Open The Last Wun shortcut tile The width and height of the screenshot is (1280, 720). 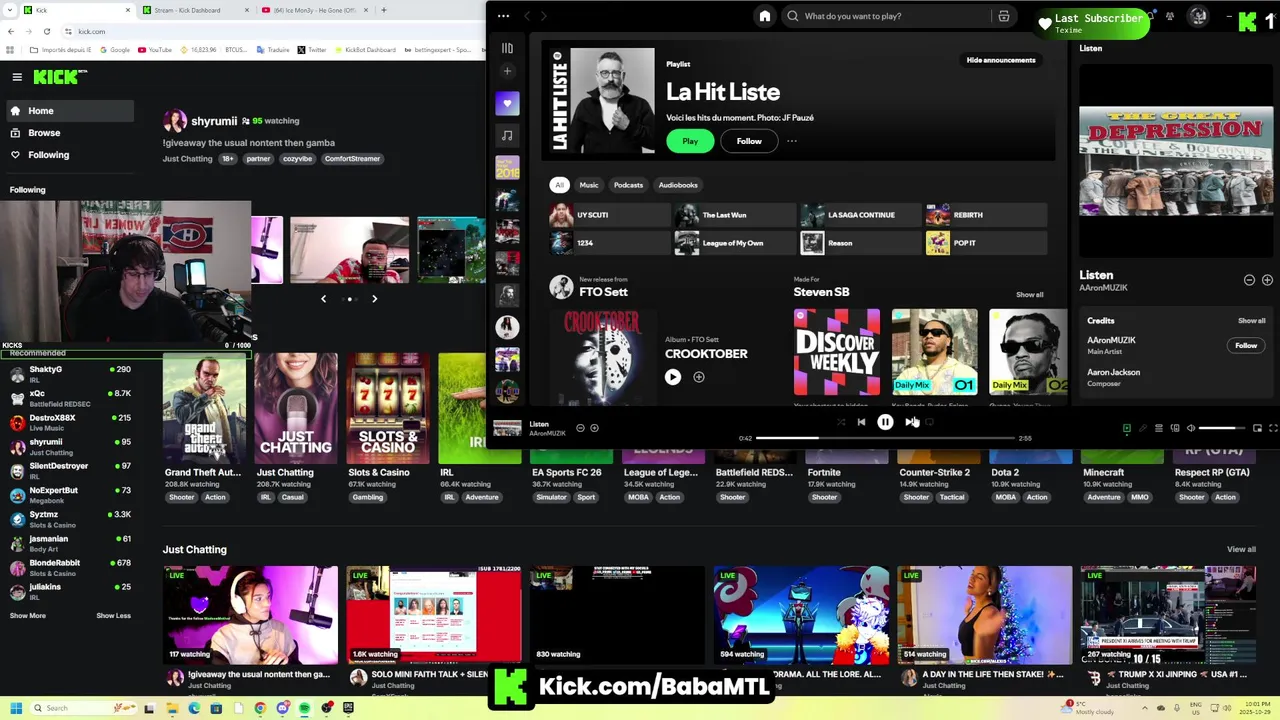tap(735, 215)
